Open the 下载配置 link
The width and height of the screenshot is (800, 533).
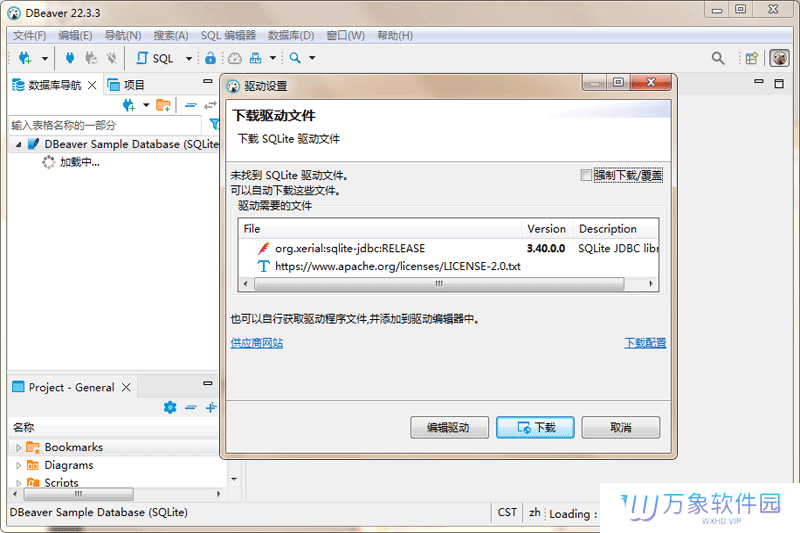tap(645, 343)
